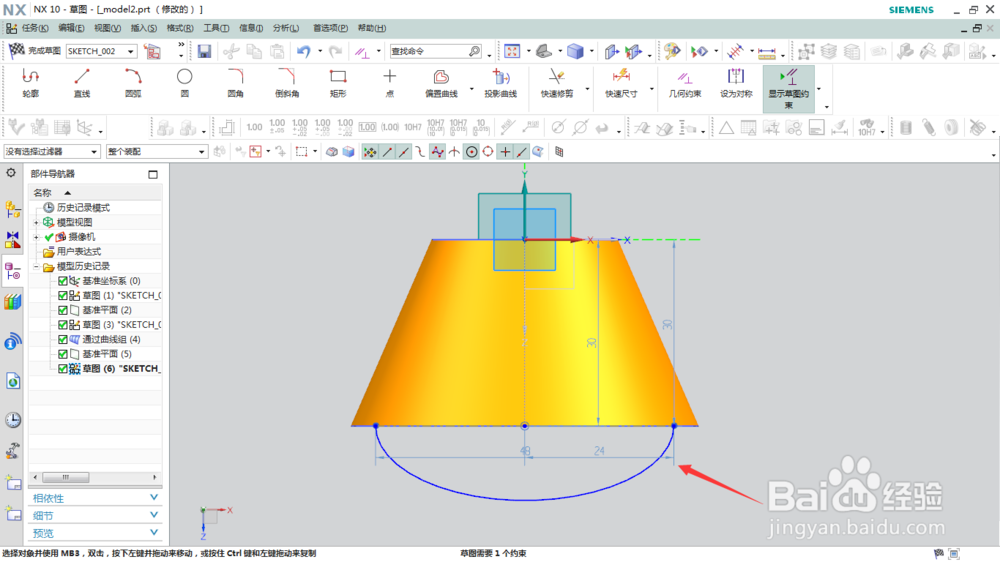Toggle the 显示草图约束 show sketch constraints button
This screenshot has width=1000, height=562.
[789, 89]
